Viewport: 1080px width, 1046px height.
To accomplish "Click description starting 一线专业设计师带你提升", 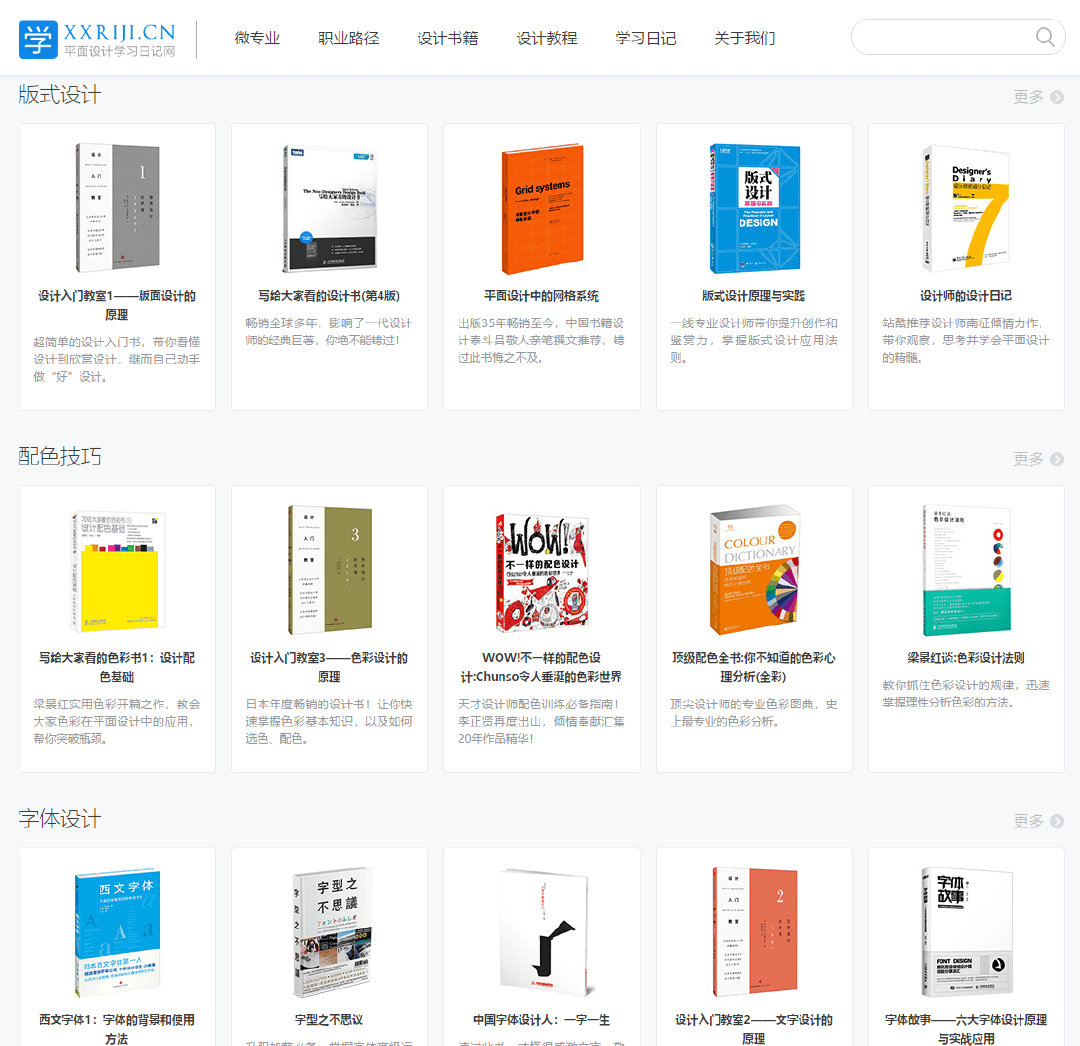I will (754, 341).
